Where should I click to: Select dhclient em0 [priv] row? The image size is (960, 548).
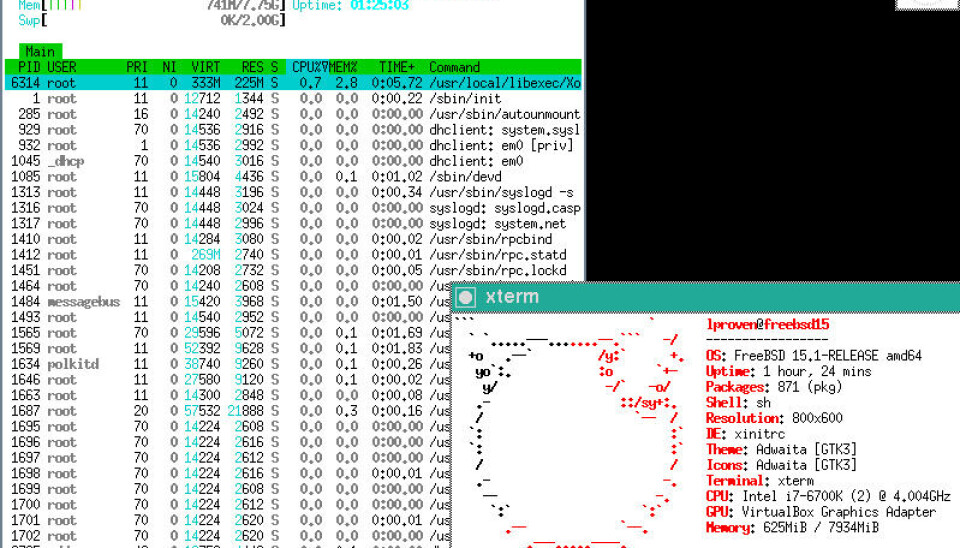point(293,145)
